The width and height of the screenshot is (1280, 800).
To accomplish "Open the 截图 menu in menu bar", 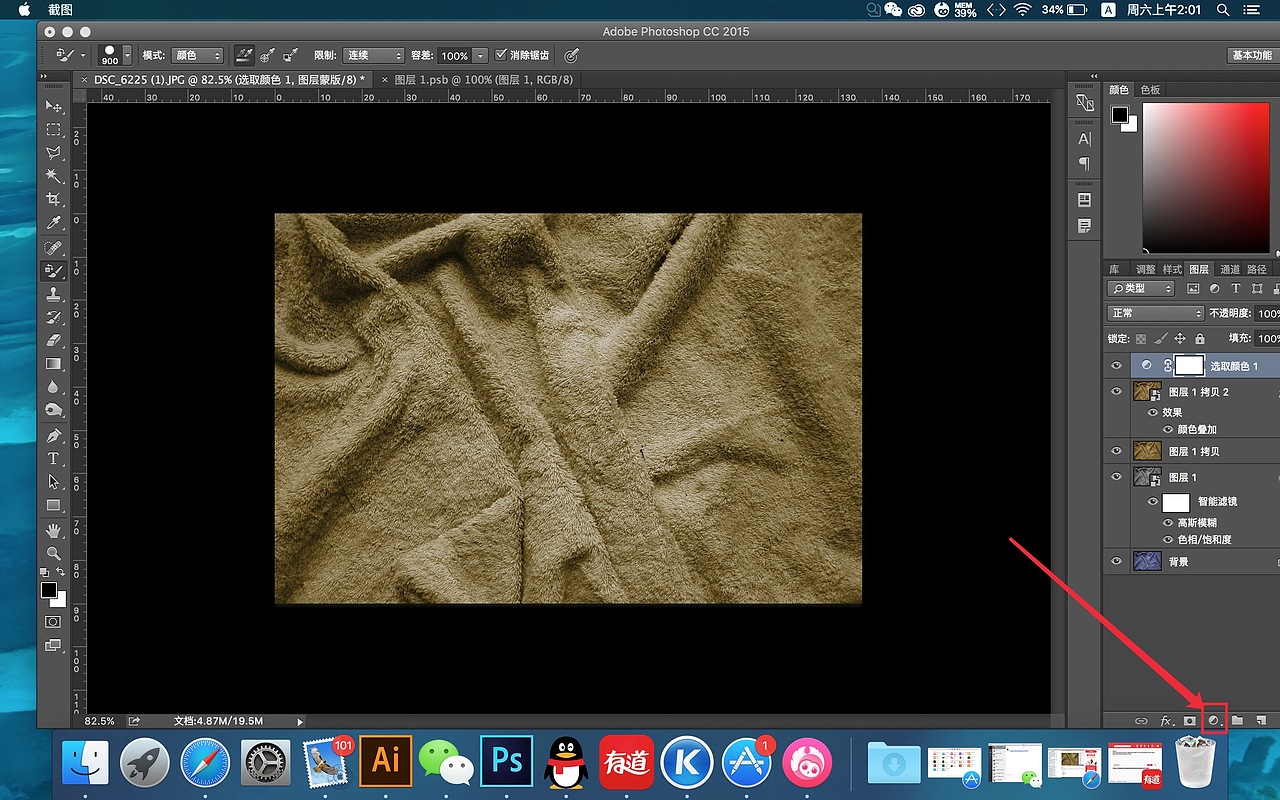I will point(60,10).
